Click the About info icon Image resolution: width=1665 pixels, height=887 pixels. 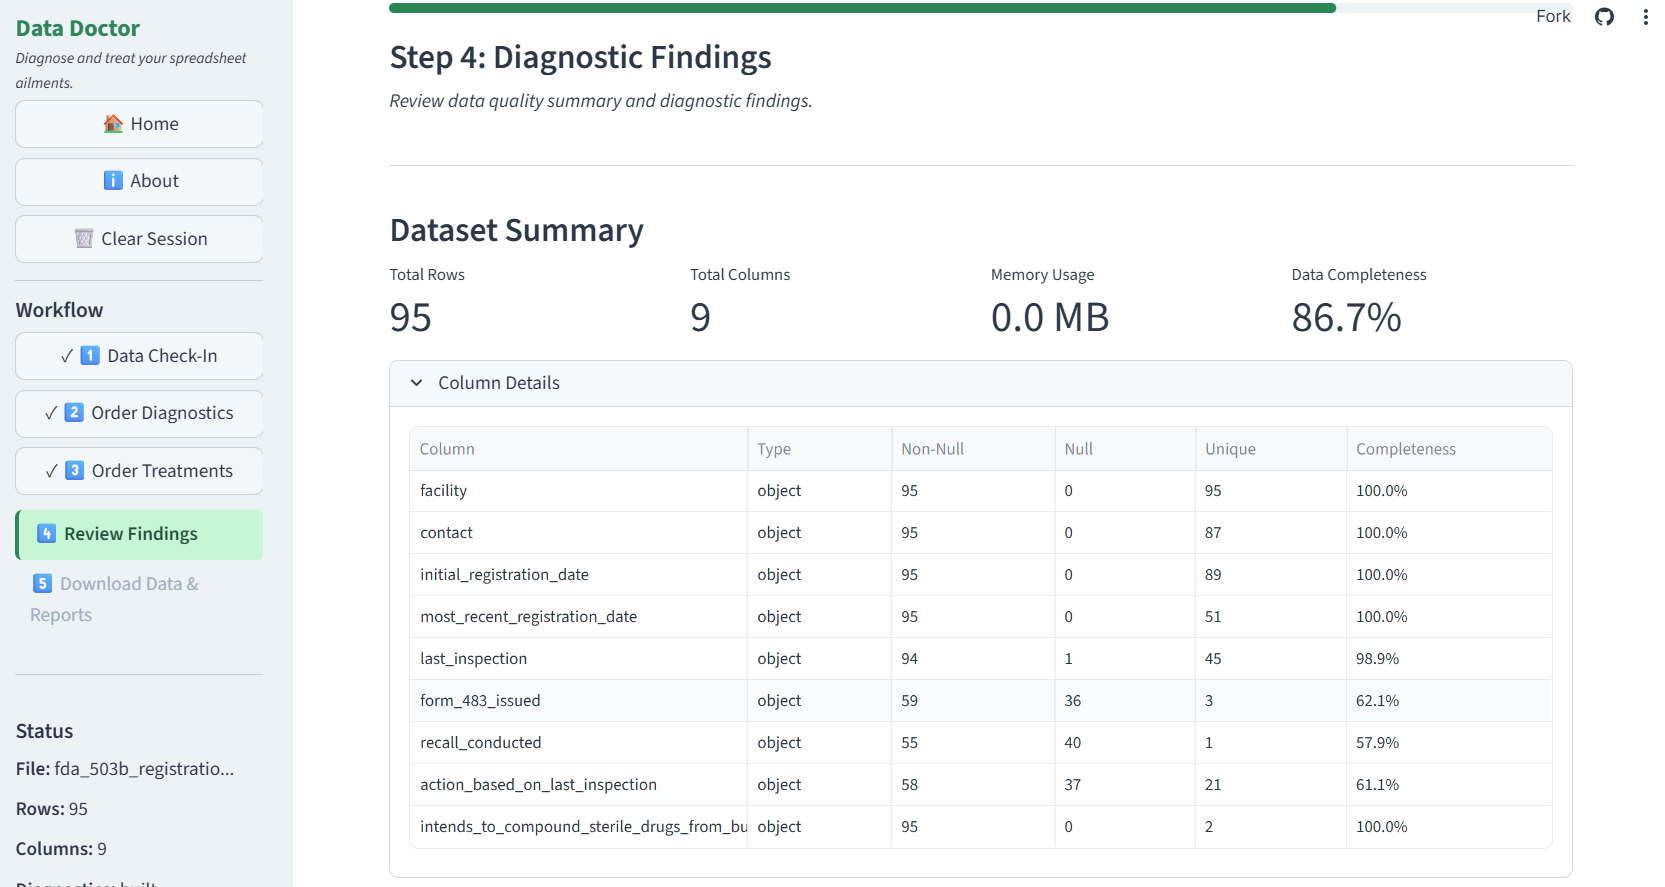coord(113,181)
